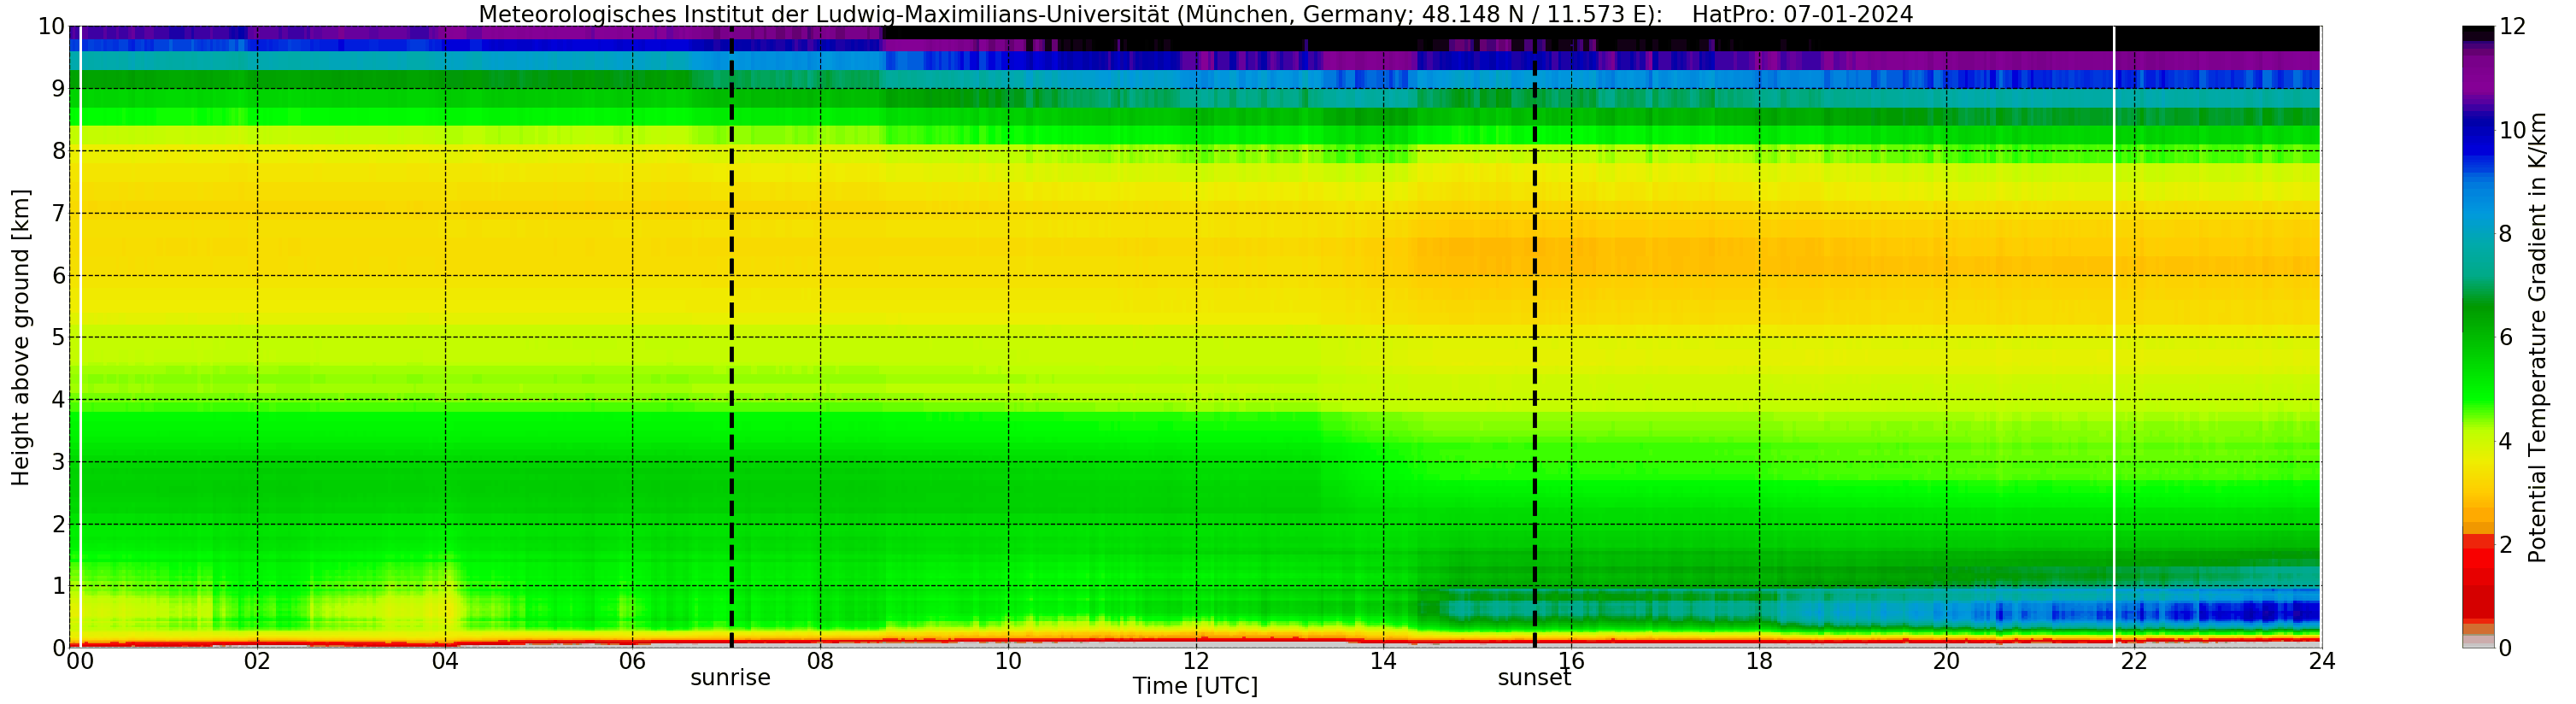Click the 'Time [UTC]' axis label
The height and width of the screenshot is (704, 2576).
coord(1195,686)
